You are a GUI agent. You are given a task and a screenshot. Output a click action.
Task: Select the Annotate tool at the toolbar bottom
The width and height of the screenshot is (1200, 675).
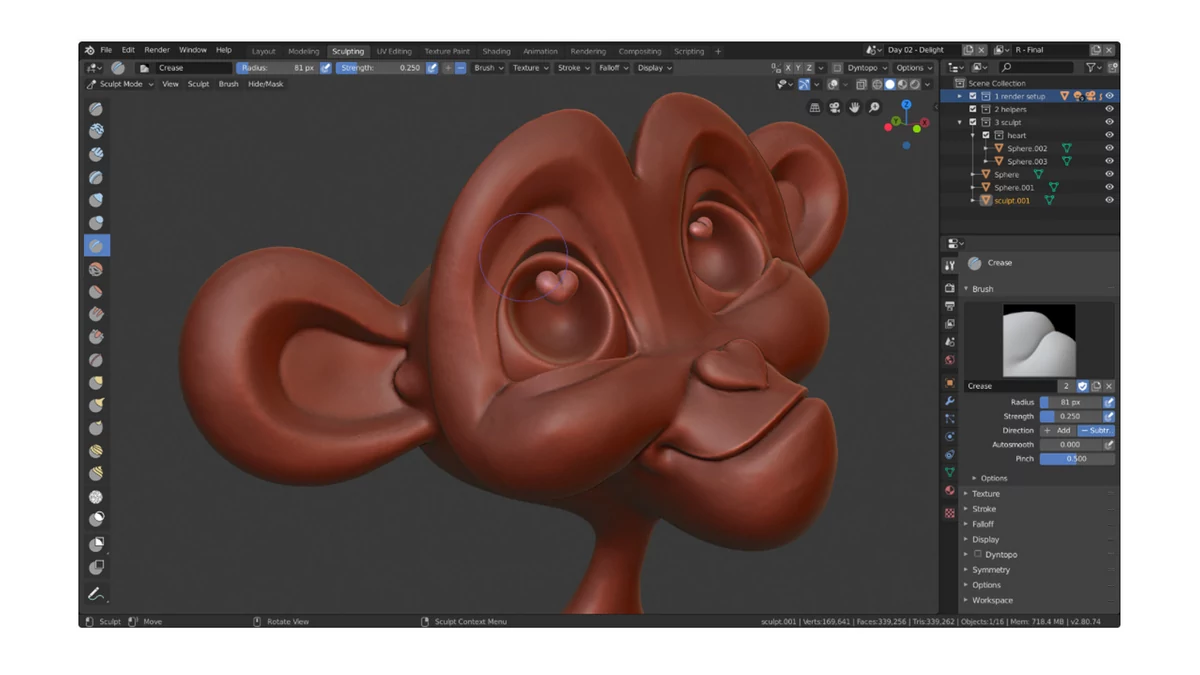tap(96, 594)
